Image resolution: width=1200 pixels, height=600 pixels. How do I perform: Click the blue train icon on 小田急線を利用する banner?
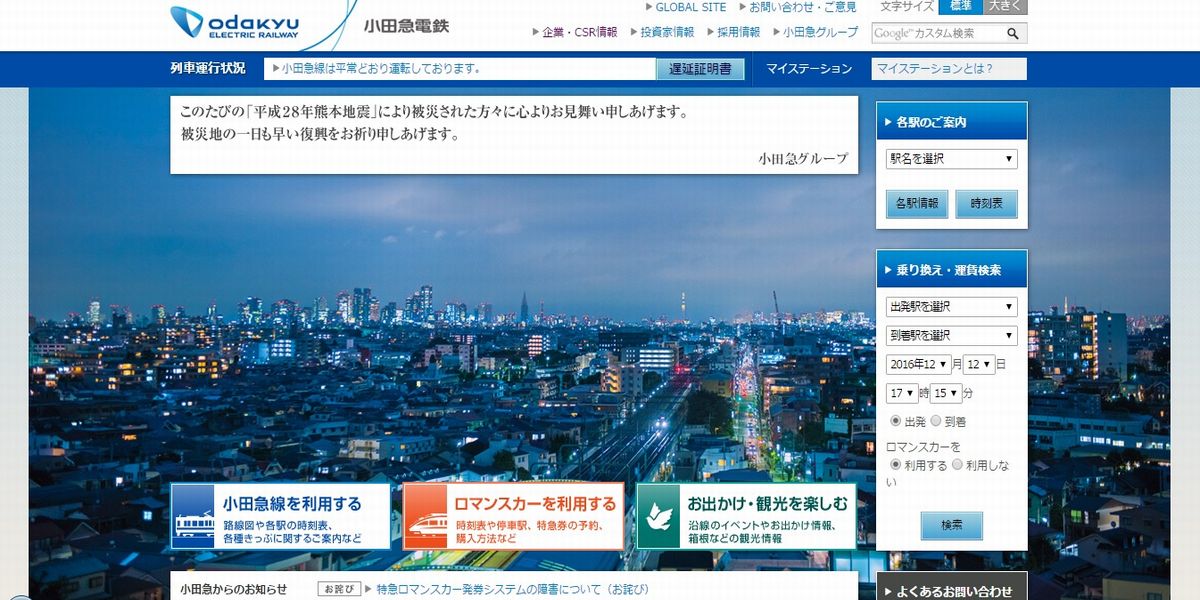[193, 518]
